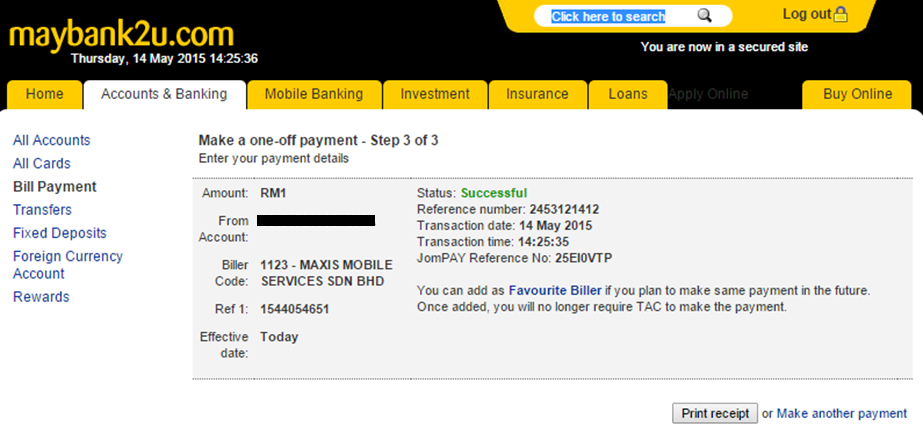Click the transaction time 14:25:35
The image size is (923, 445).
543,242
